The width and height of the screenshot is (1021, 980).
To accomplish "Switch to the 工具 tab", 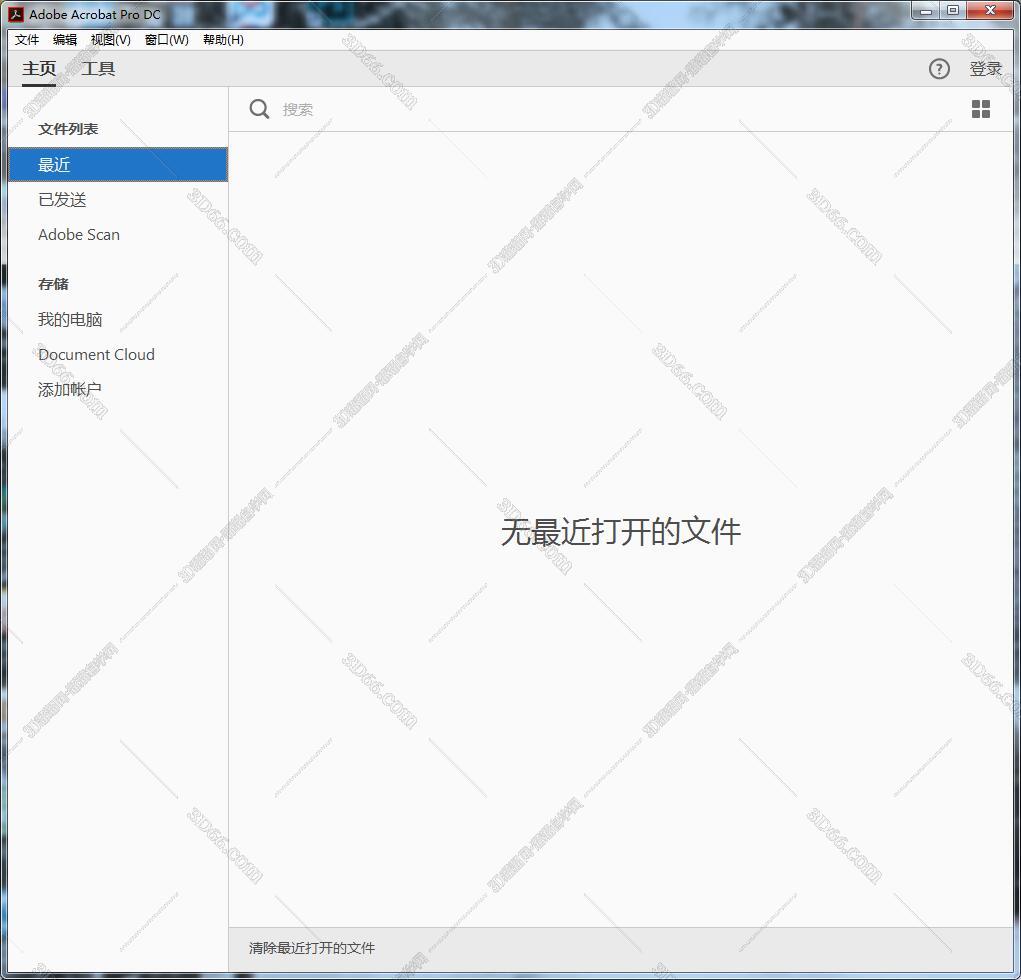I will [98, 68].
